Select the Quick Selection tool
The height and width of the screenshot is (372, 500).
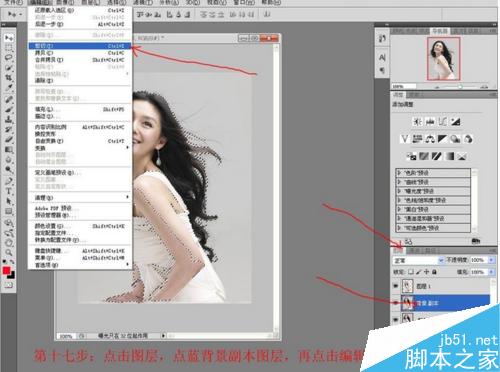9,68
